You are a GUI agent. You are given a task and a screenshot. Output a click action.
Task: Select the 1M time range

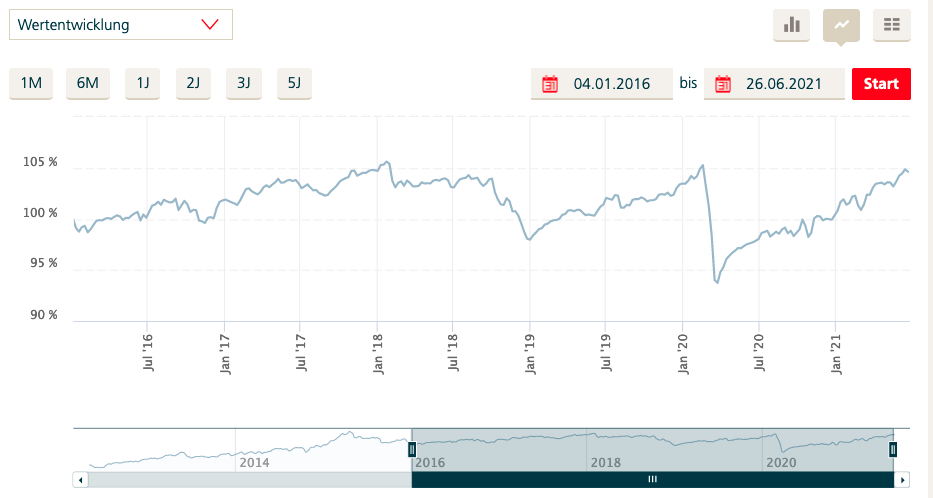31,83
